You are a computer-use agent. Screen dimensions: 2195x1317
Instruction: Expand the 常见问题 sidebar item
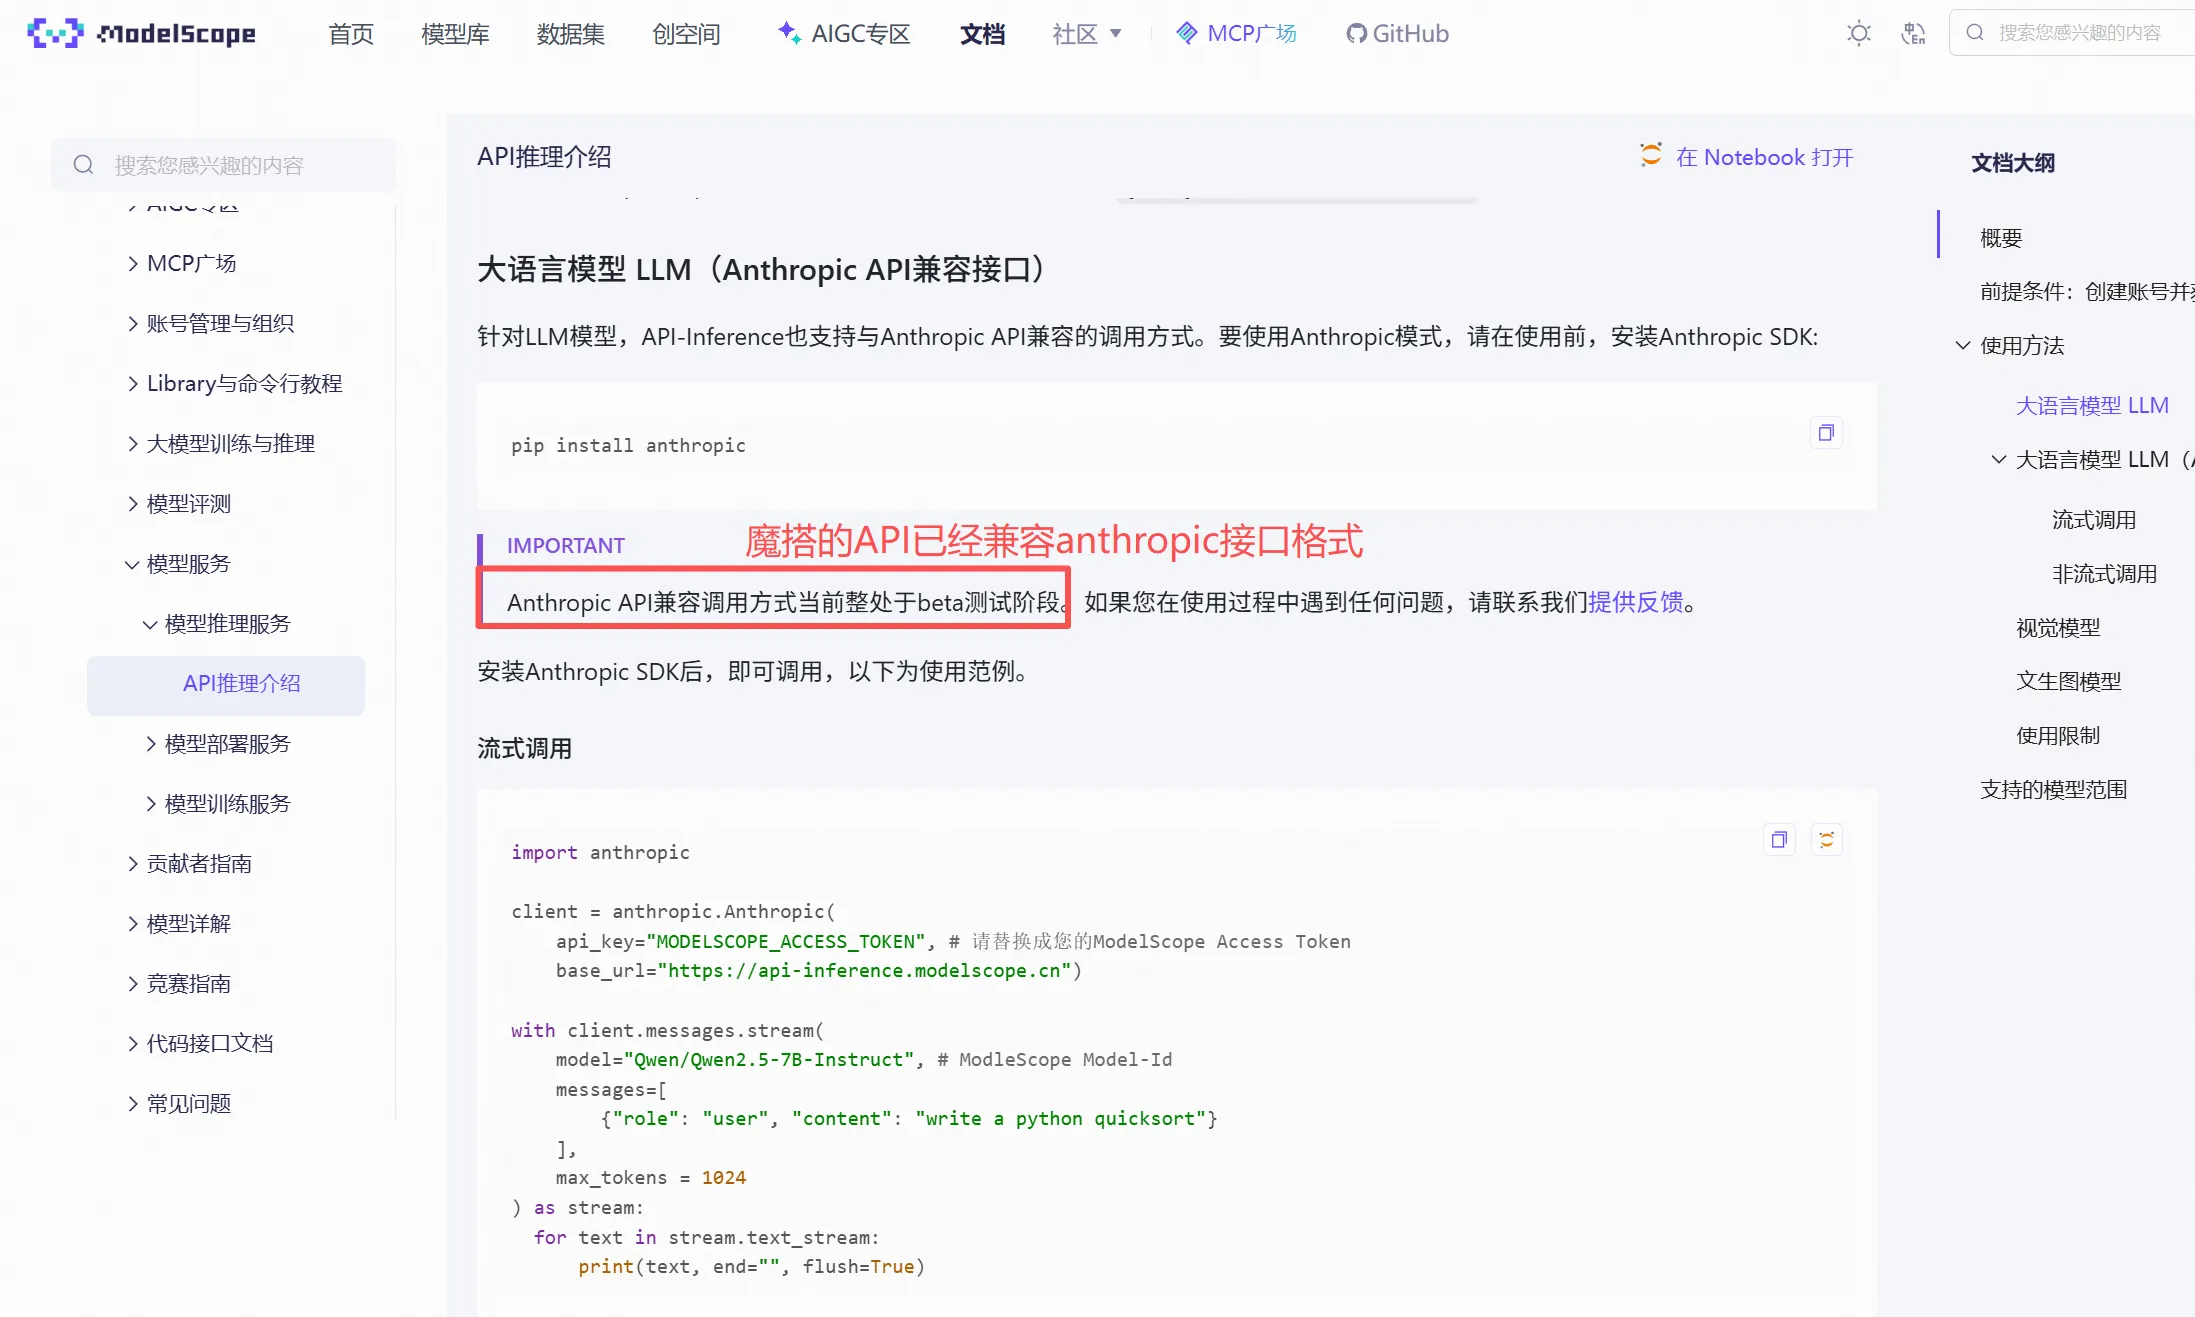click(x=133, y=1104)
